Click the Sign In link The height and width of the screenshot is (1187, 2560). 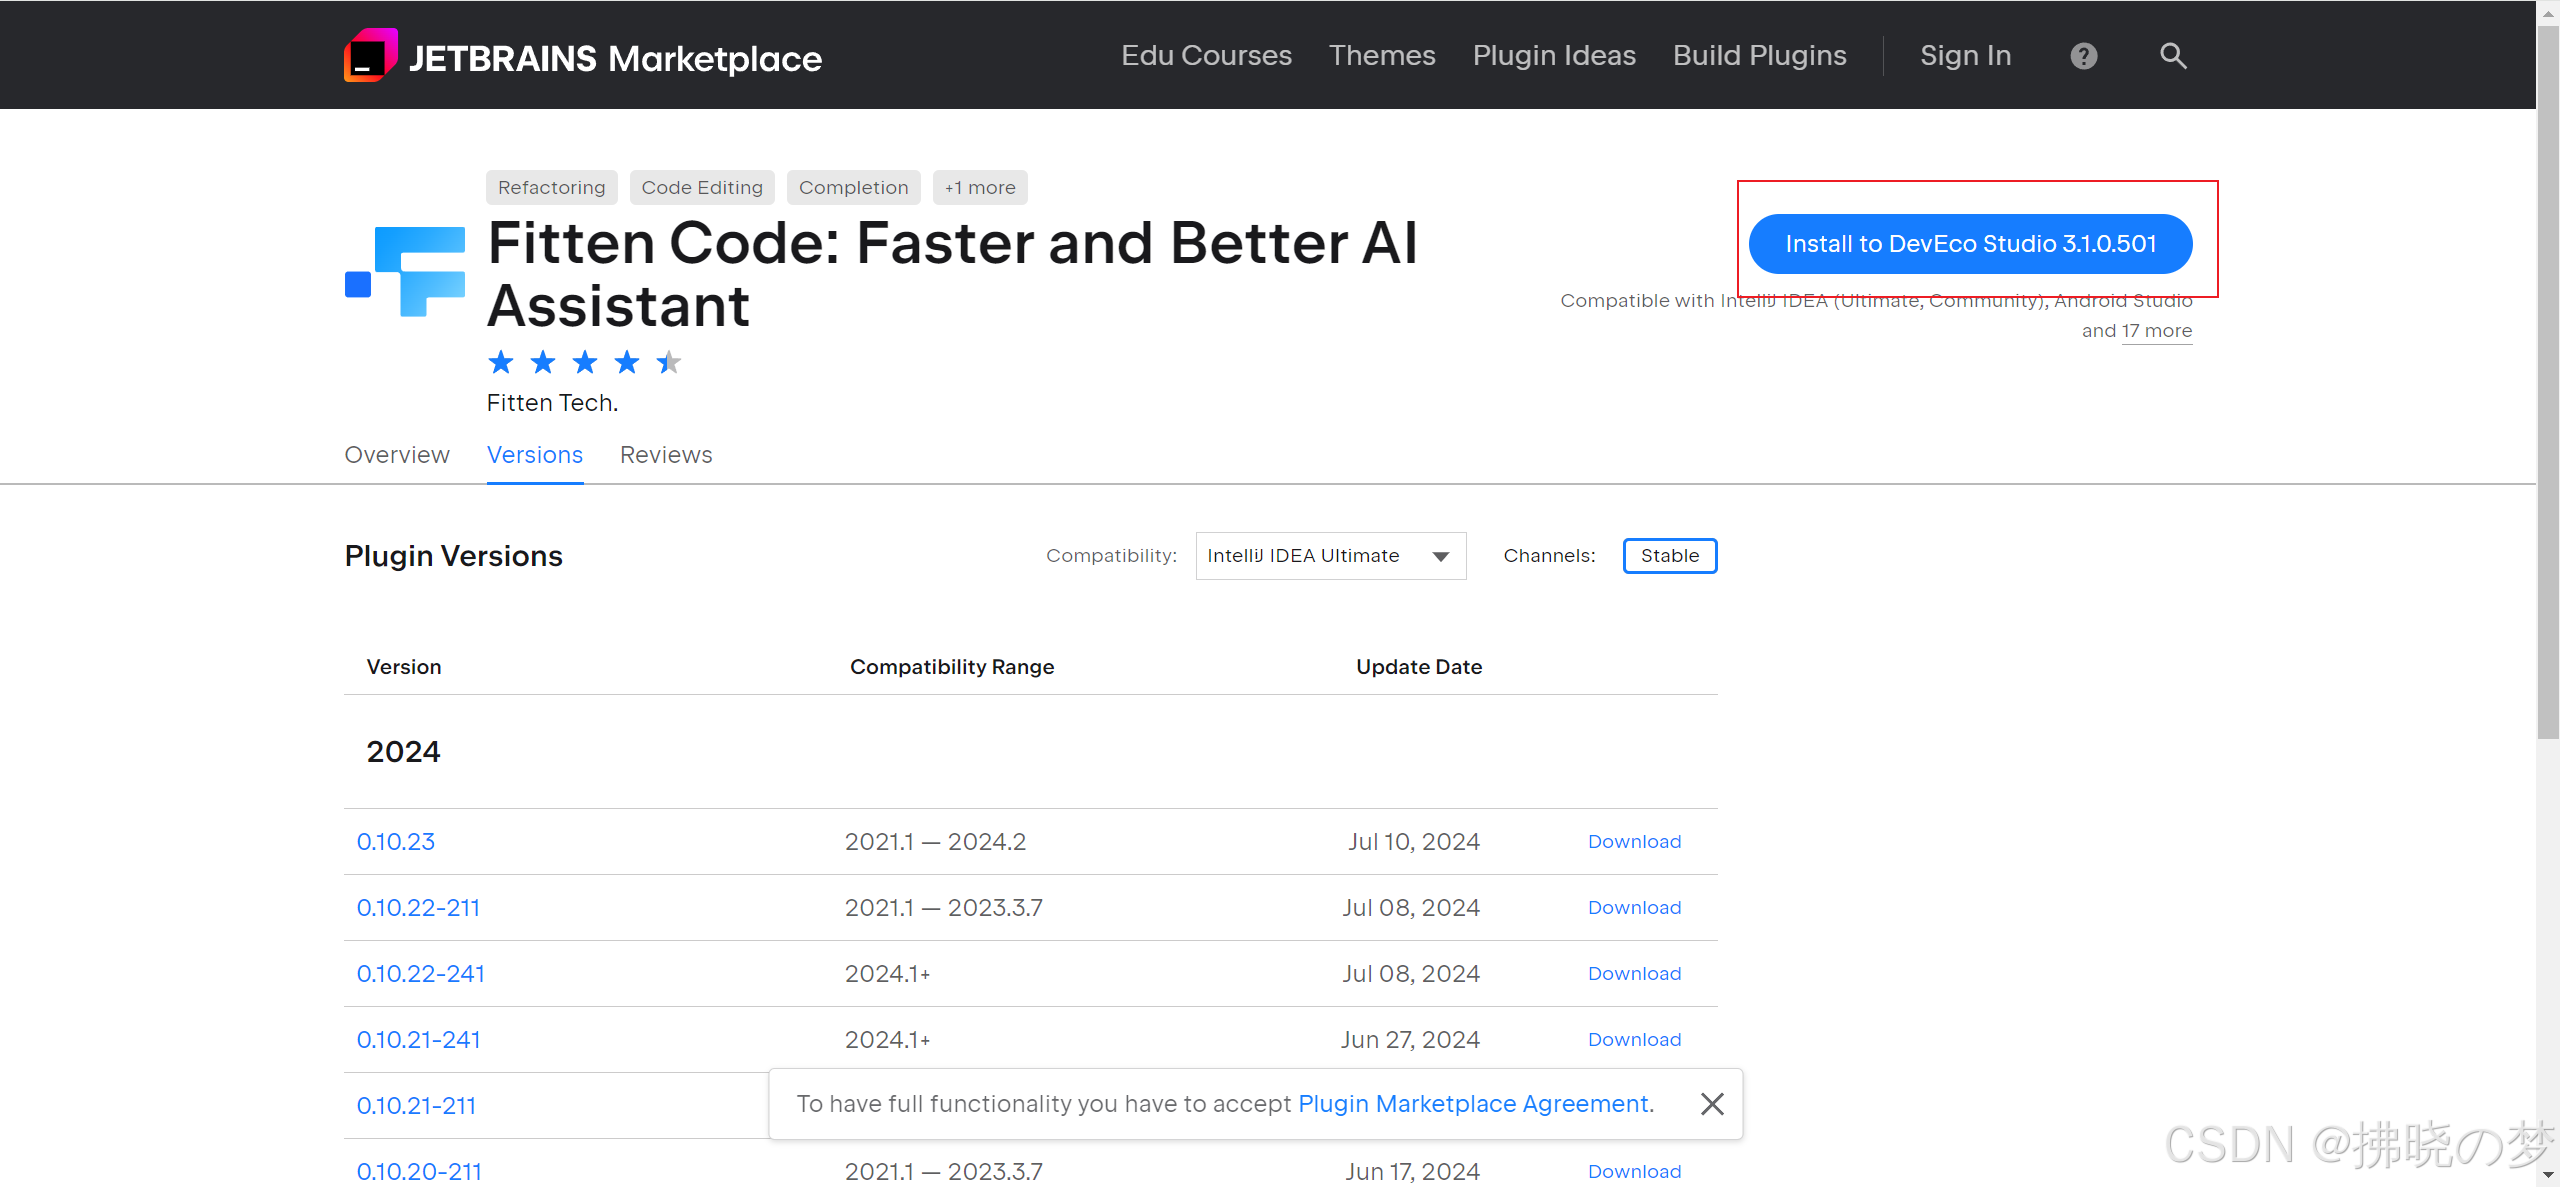click(1964, 55)
